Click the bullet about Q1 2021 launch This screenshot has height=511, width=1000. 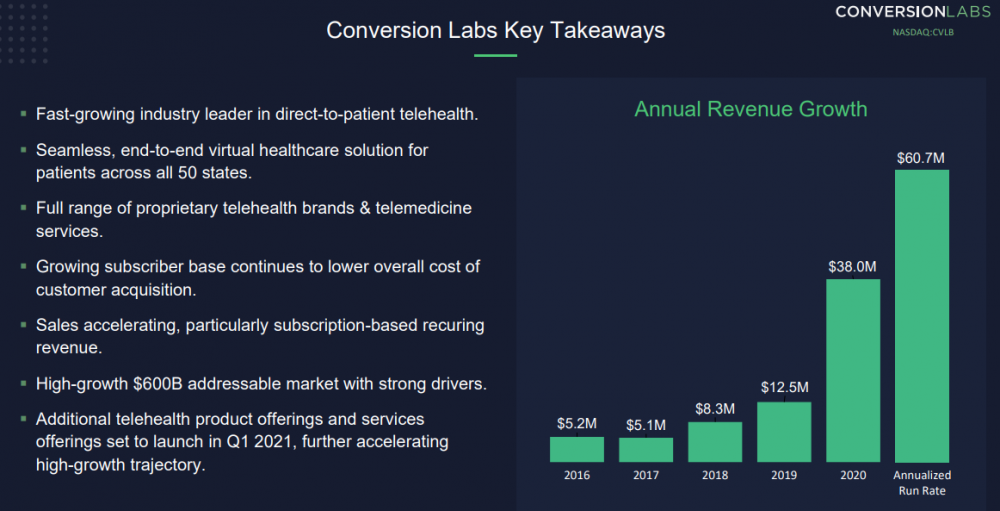tap(243, 441)
